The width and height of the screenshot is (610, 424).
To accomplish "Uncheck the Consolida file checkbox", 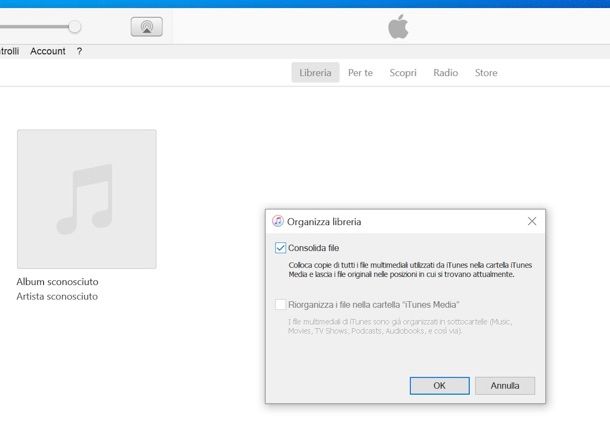I will tap(280, 248).
